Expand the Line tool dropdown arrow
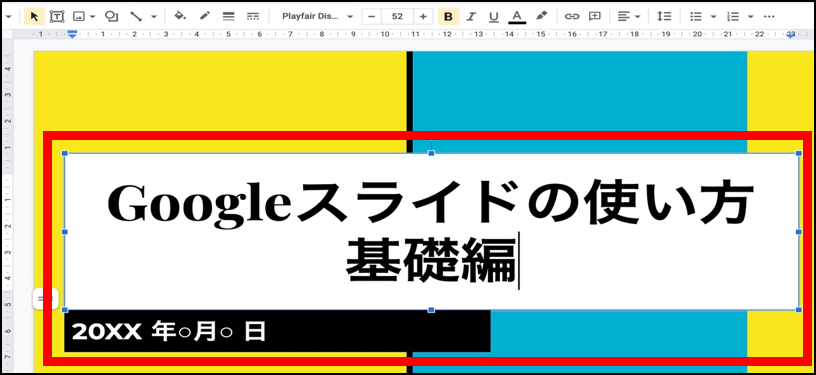This screenshot has height=375, width=816. 154,17
